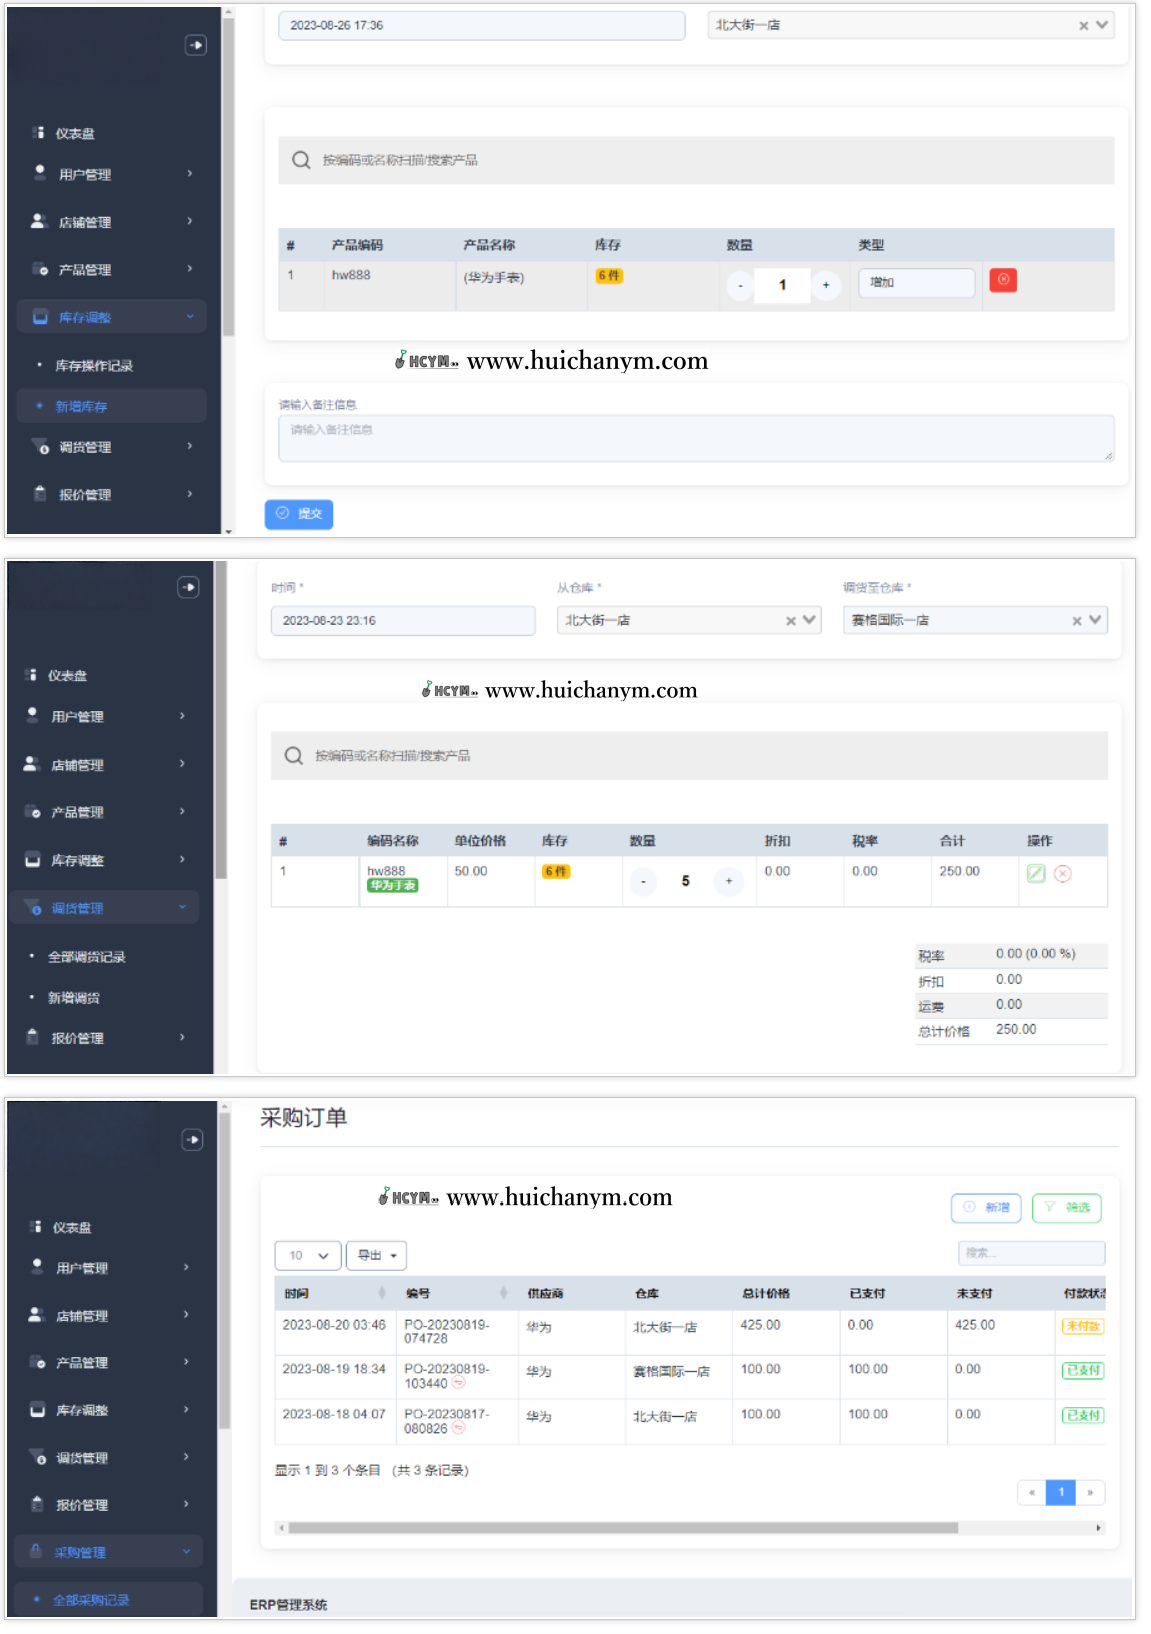The width and height of the screenshot is (1151, 1634).
Task: Focus product search field in 调货 screen
Action: 689,756
